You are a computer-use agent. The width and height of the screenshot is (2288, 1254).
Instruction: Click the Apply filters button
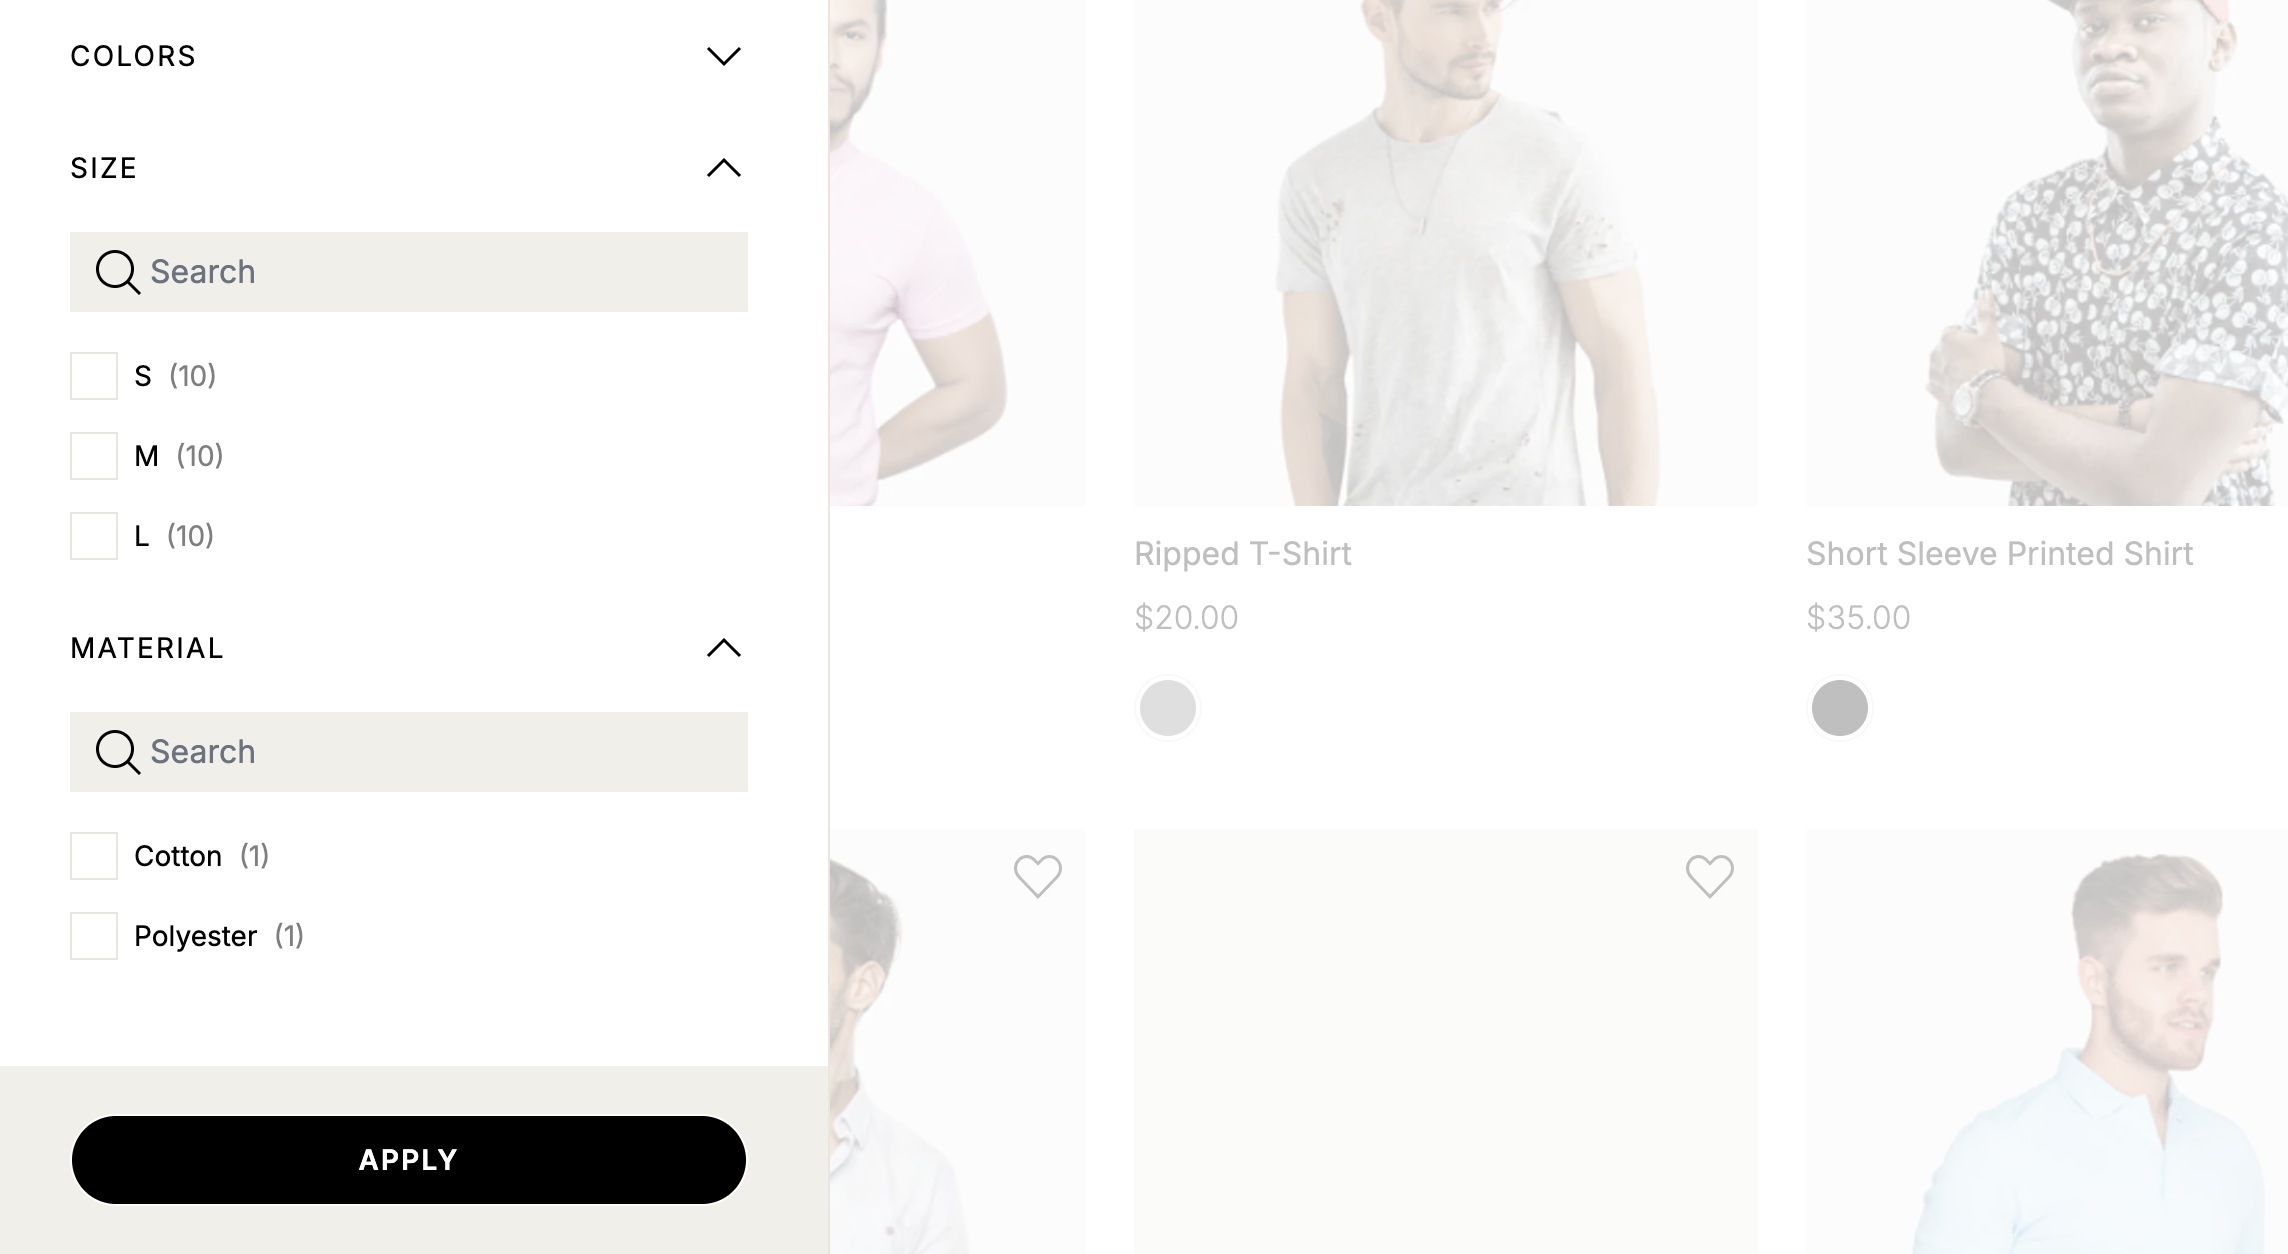(x=409, y=1160)
